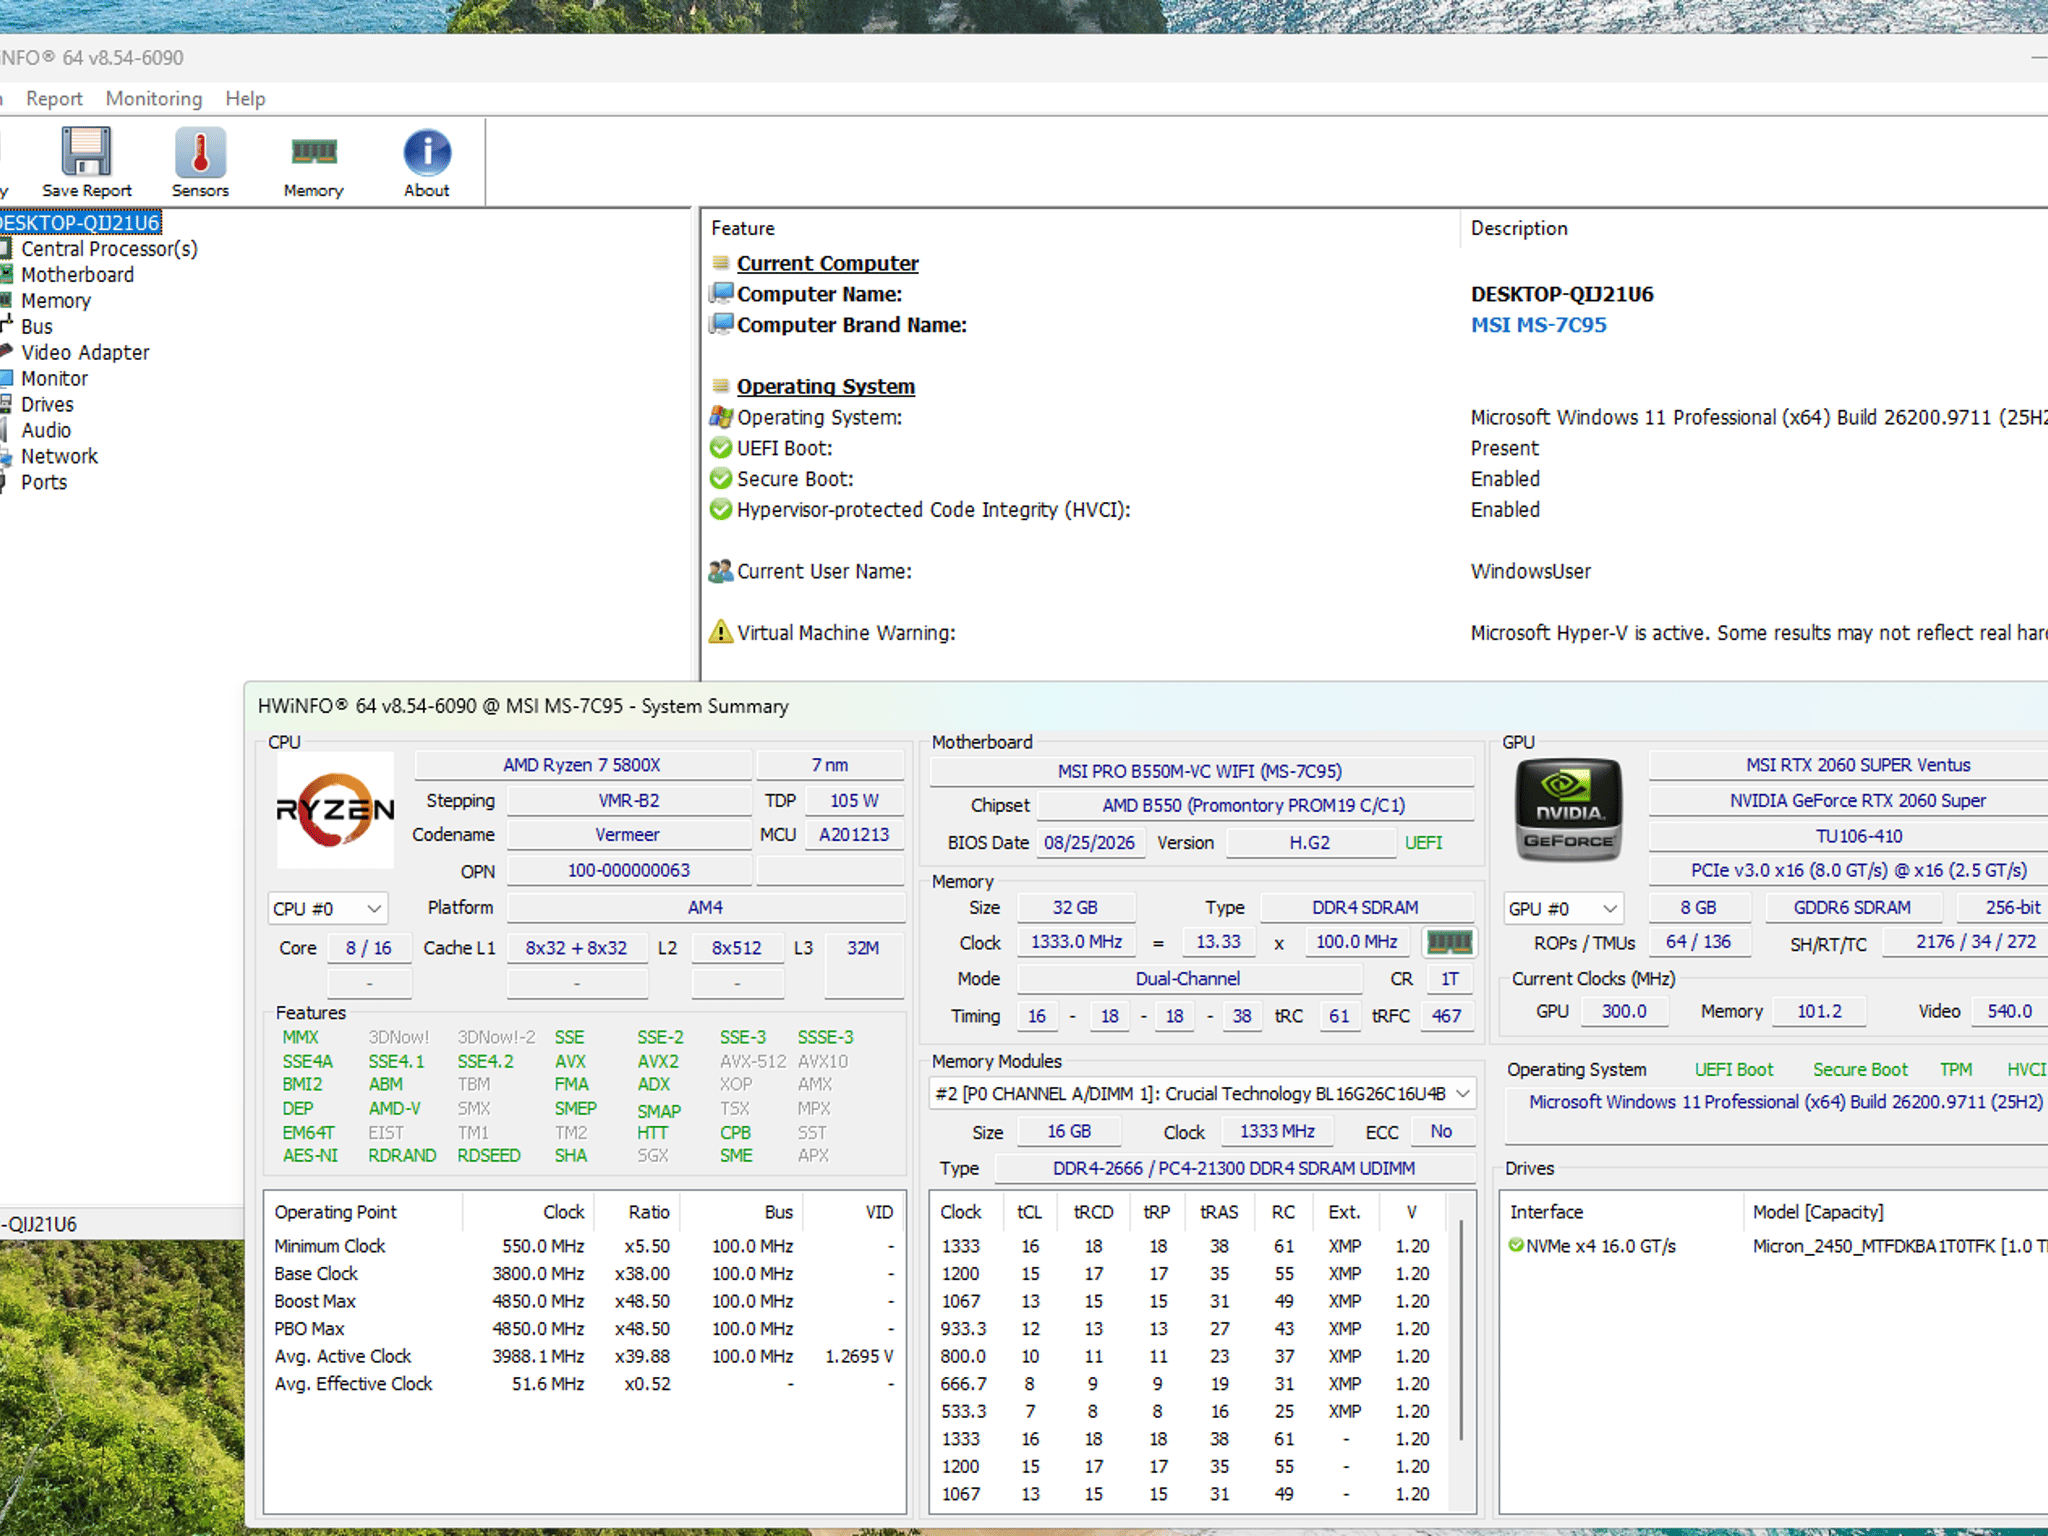Click the Current User Name icon

[x=720, y=571]
